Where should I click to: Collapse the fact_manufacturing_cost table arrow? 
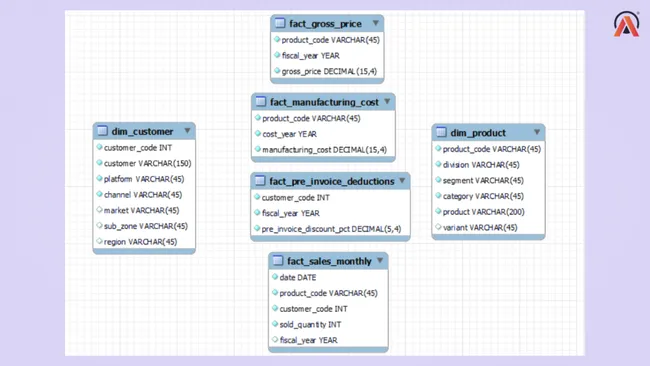coord(387,102)
